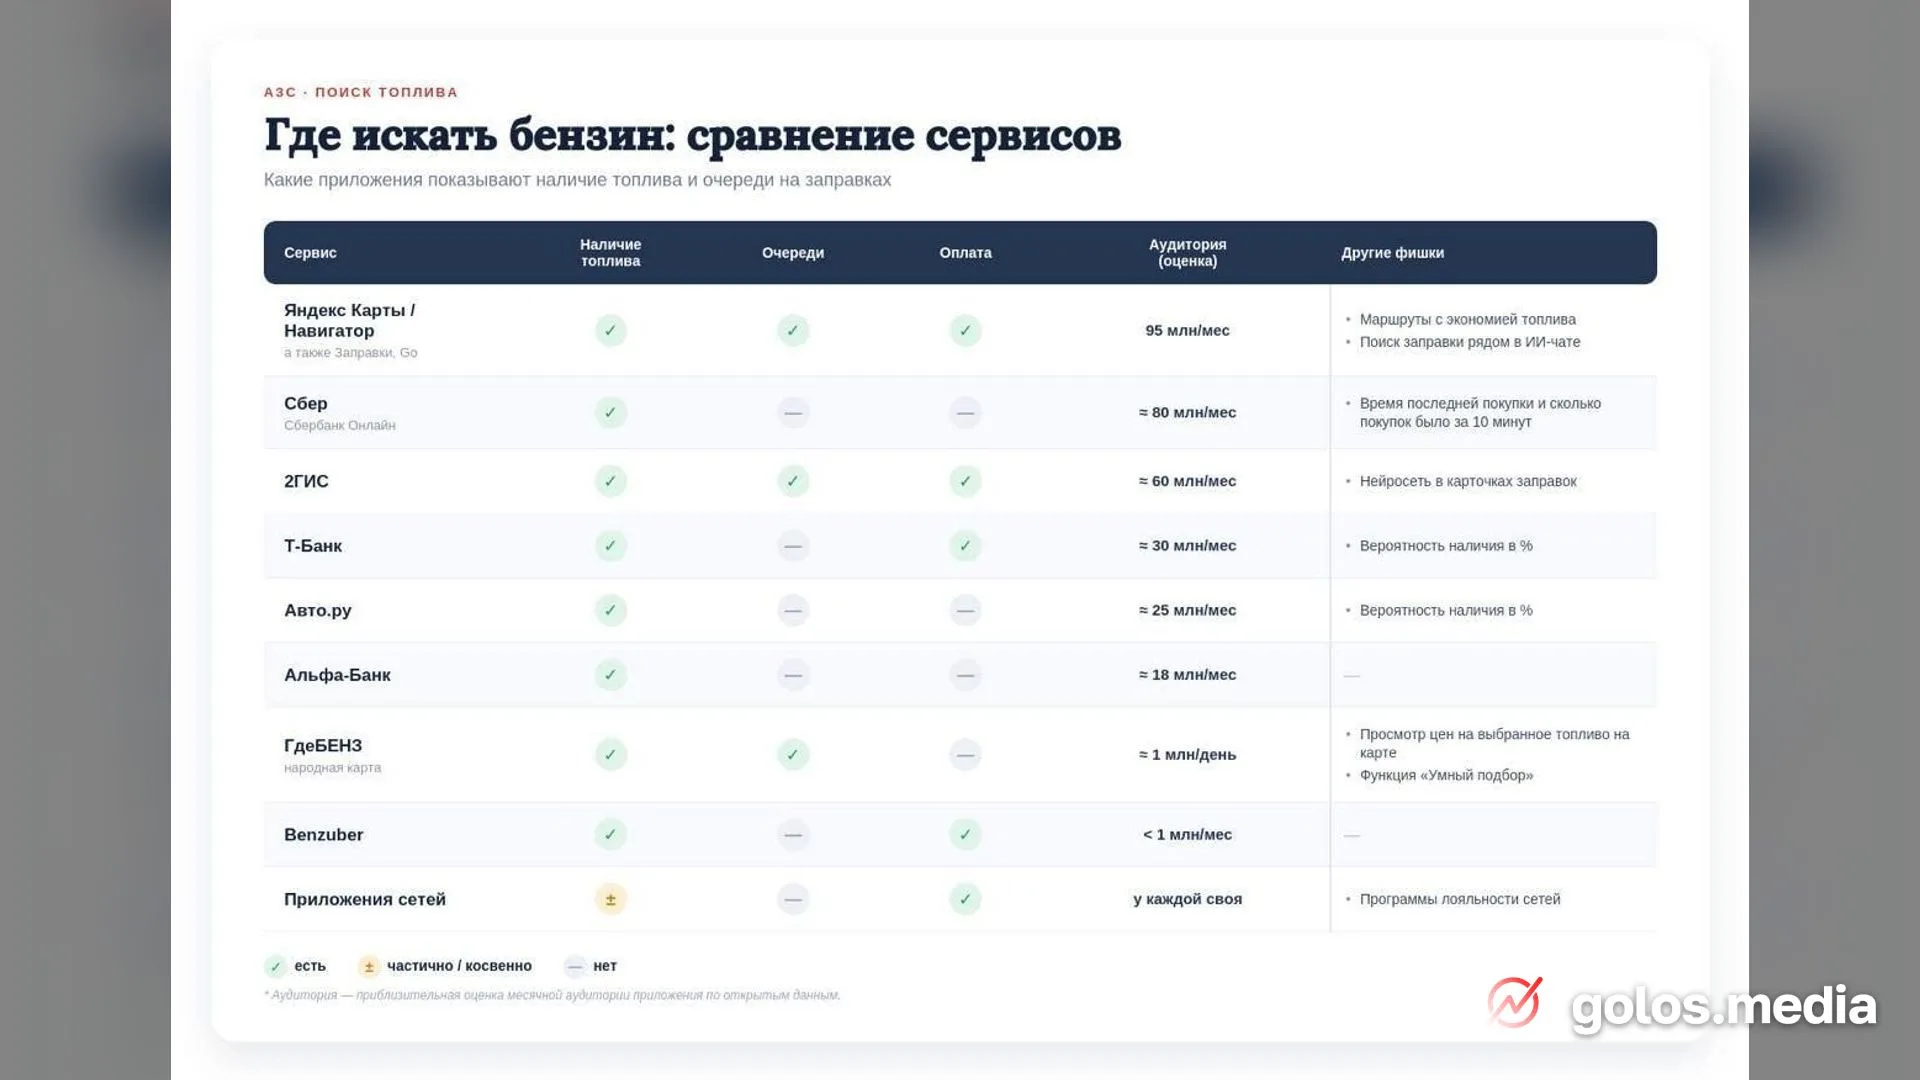The image size is (1920, 1080).
Task: Click the payment checkmark in 2ГИС row
Action: click(965, 481)
